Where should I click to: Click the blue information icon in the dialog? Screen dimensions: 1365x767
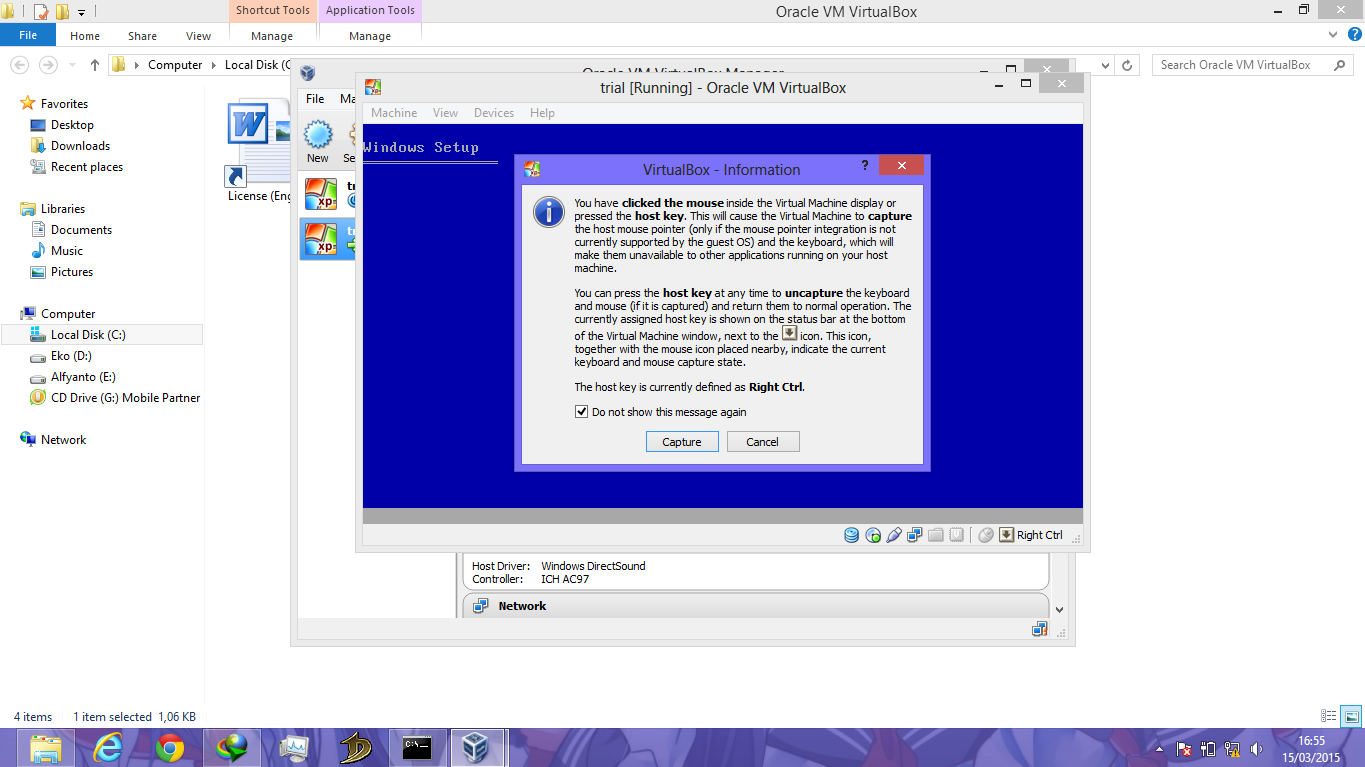point(548,212)
